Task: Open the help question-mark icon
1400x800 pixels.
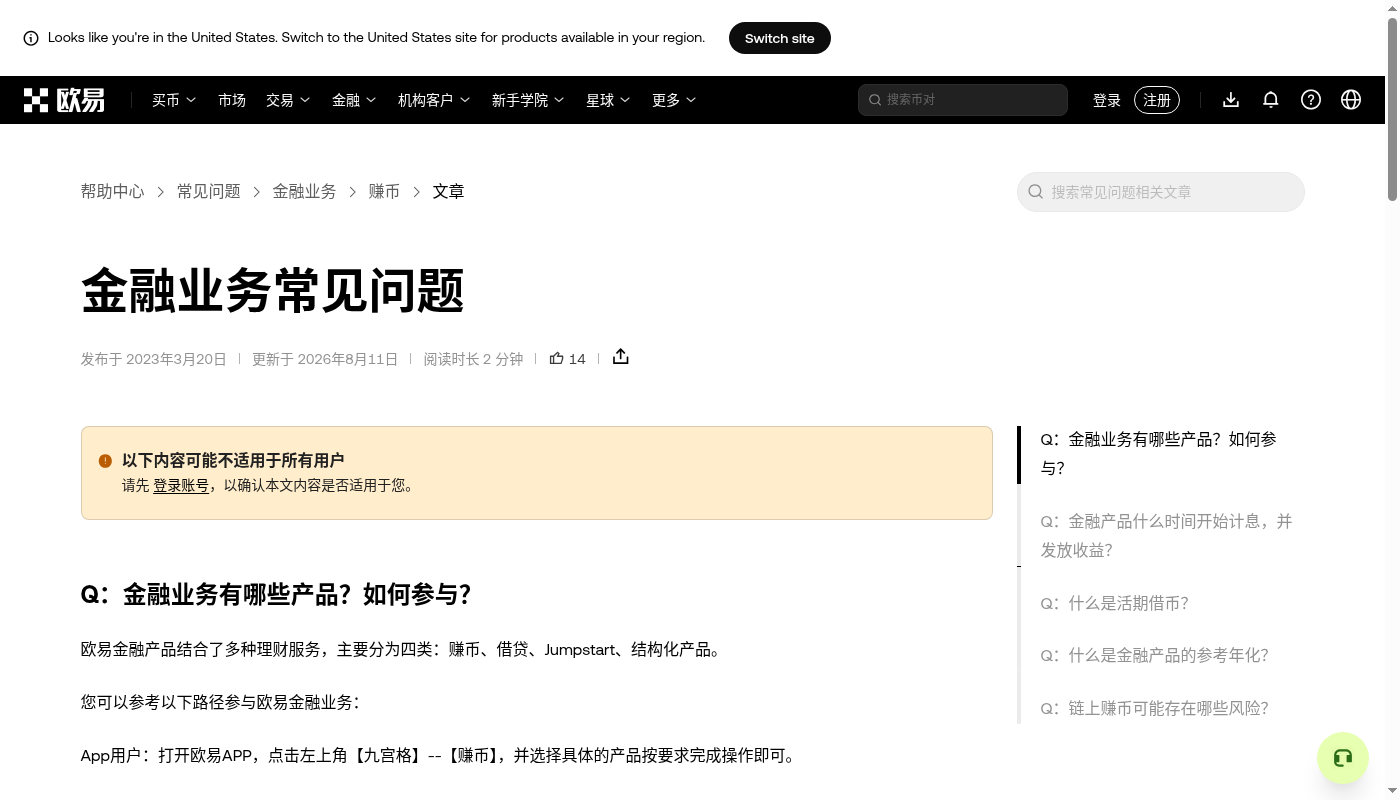Action: 1311,100
